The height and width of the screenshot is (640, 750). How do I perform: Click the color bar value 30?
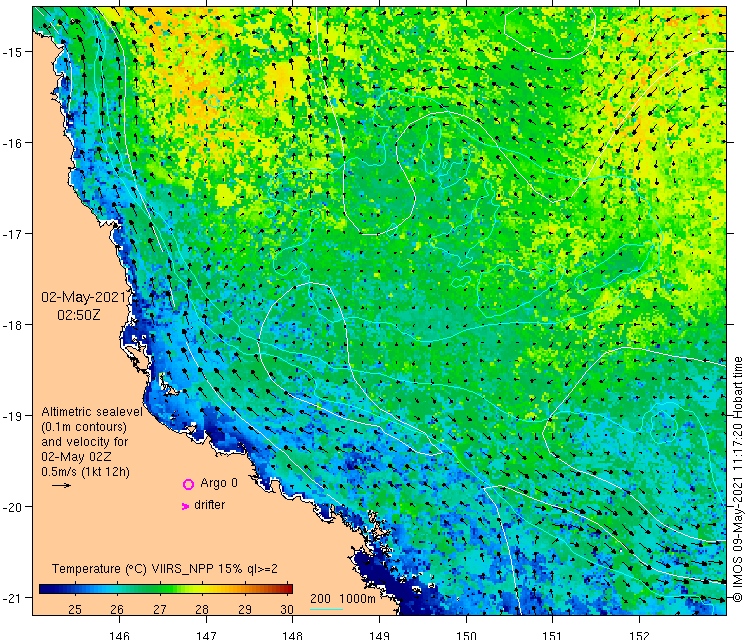(287, 609)
